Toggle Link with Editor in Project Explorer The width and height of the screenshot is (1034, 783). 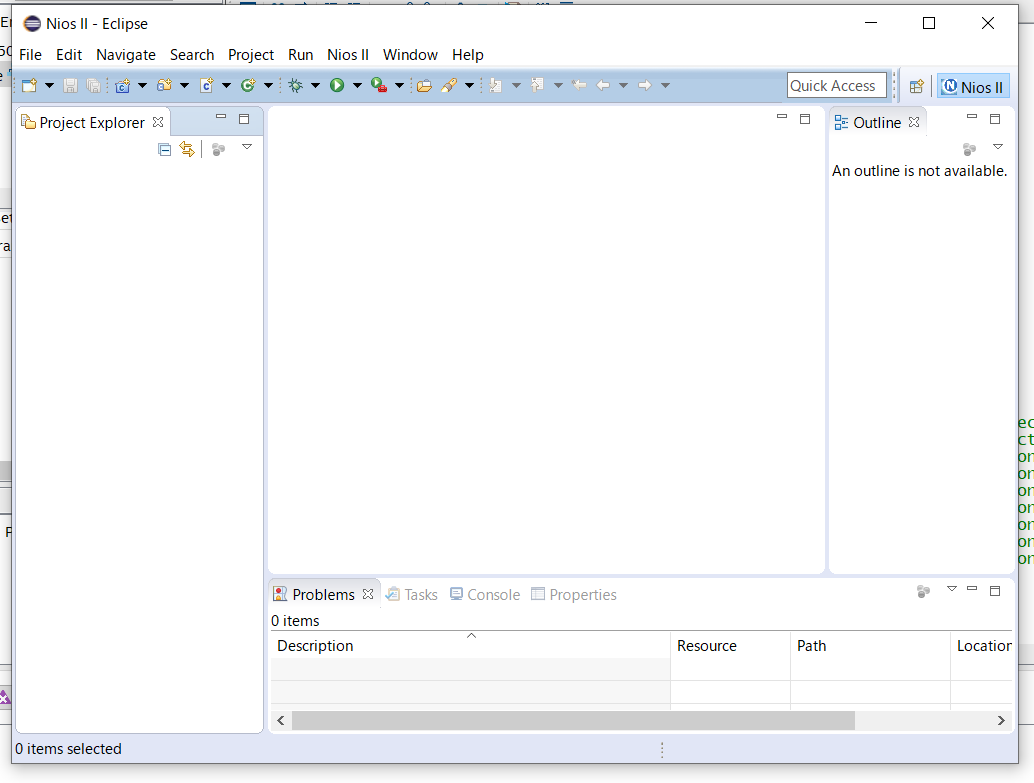[x=187, y=150]
